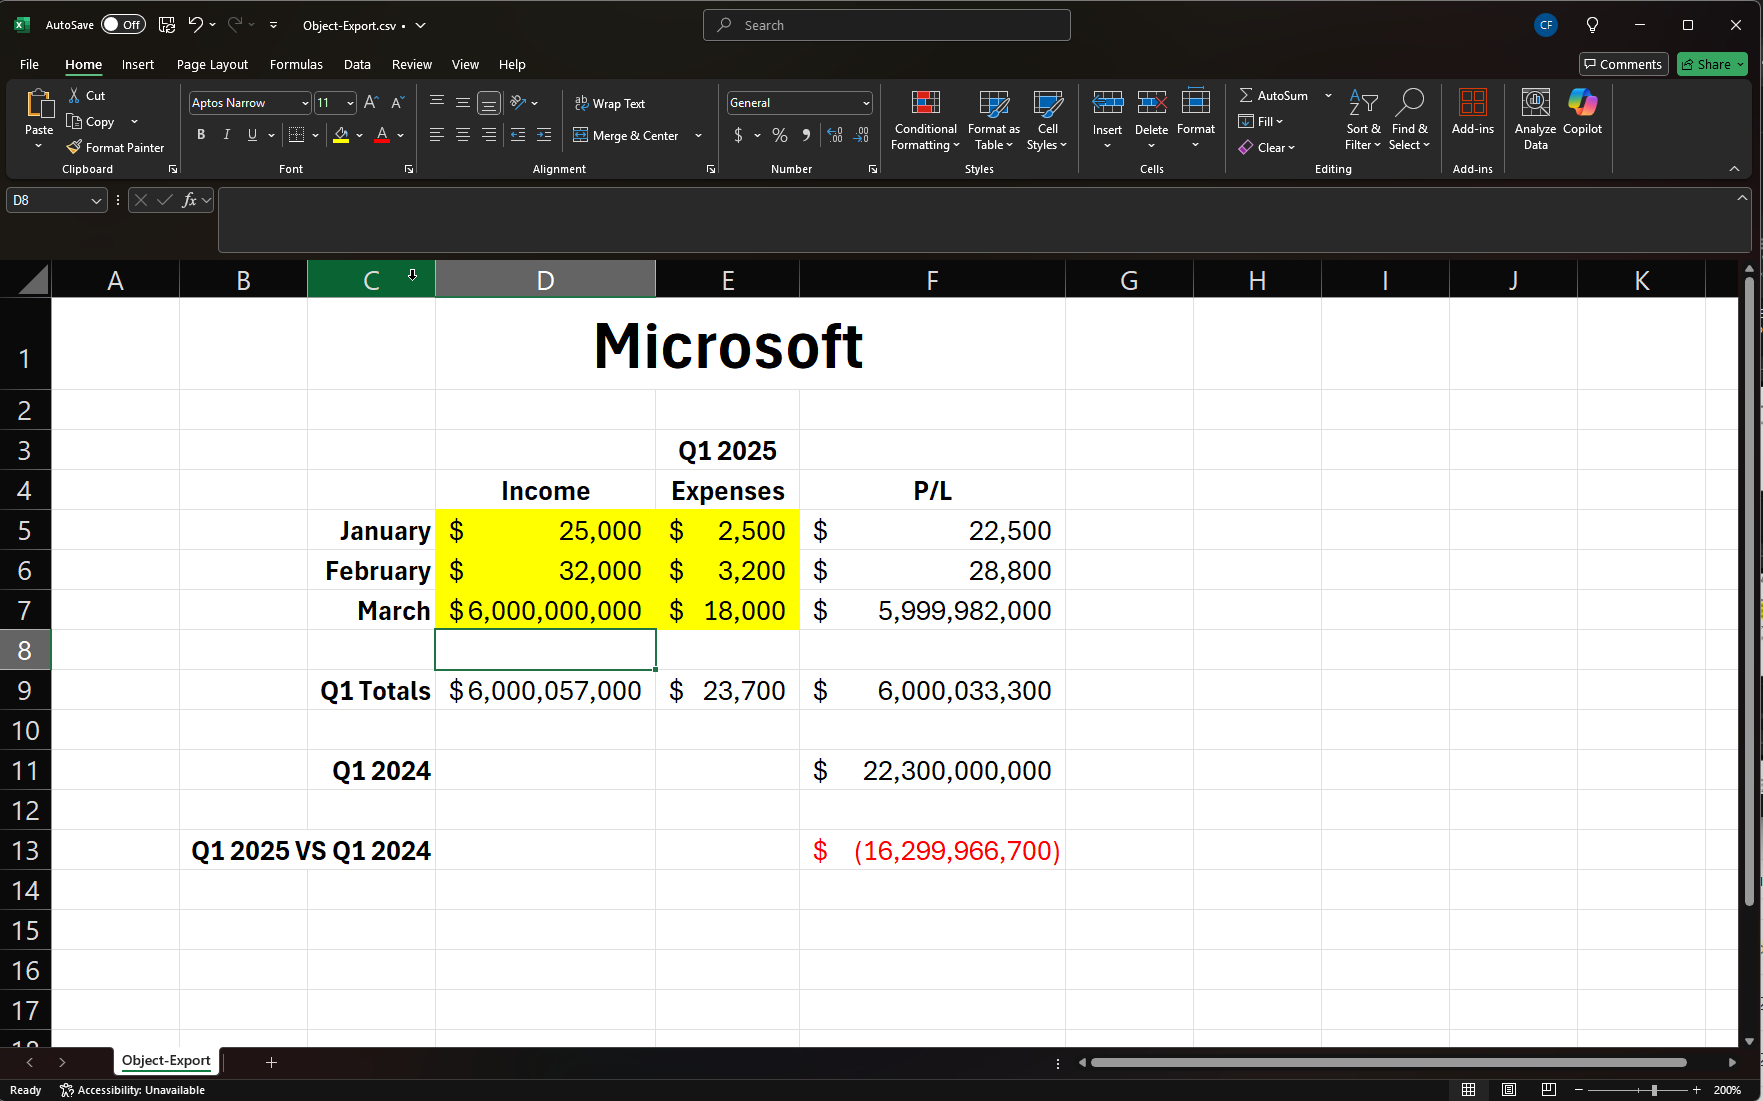Switch to the Page Layout tab
The image size is (1763, 1101).
click(212, 64)
